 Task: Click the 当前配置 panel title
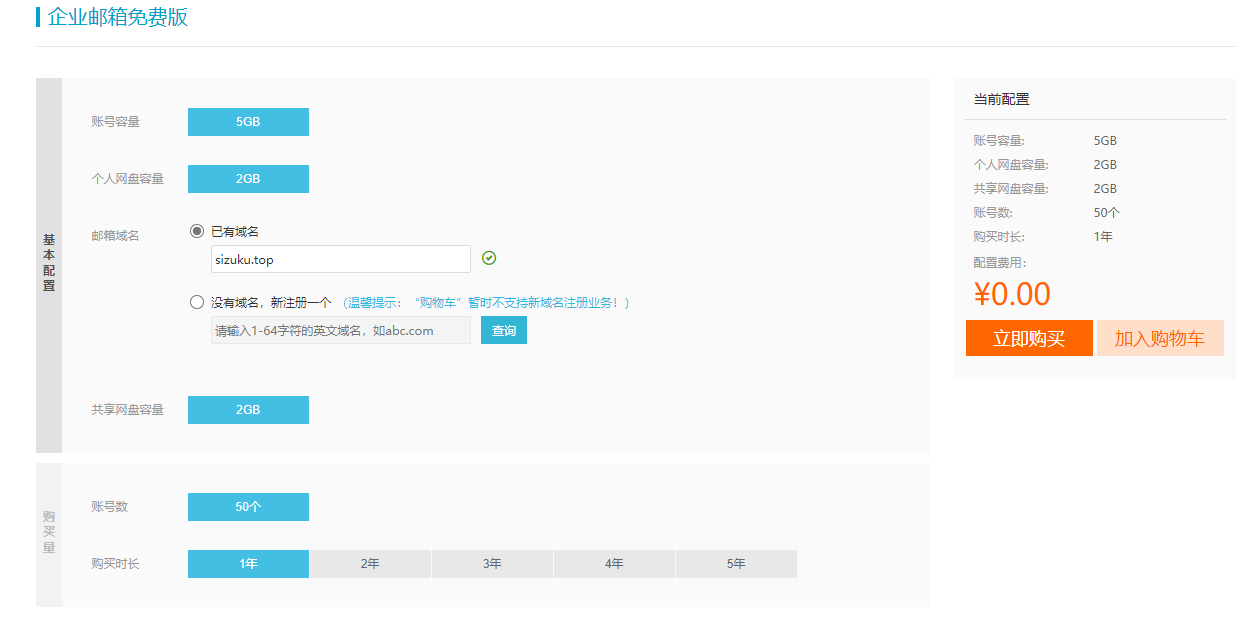[x=1002, y=99]
